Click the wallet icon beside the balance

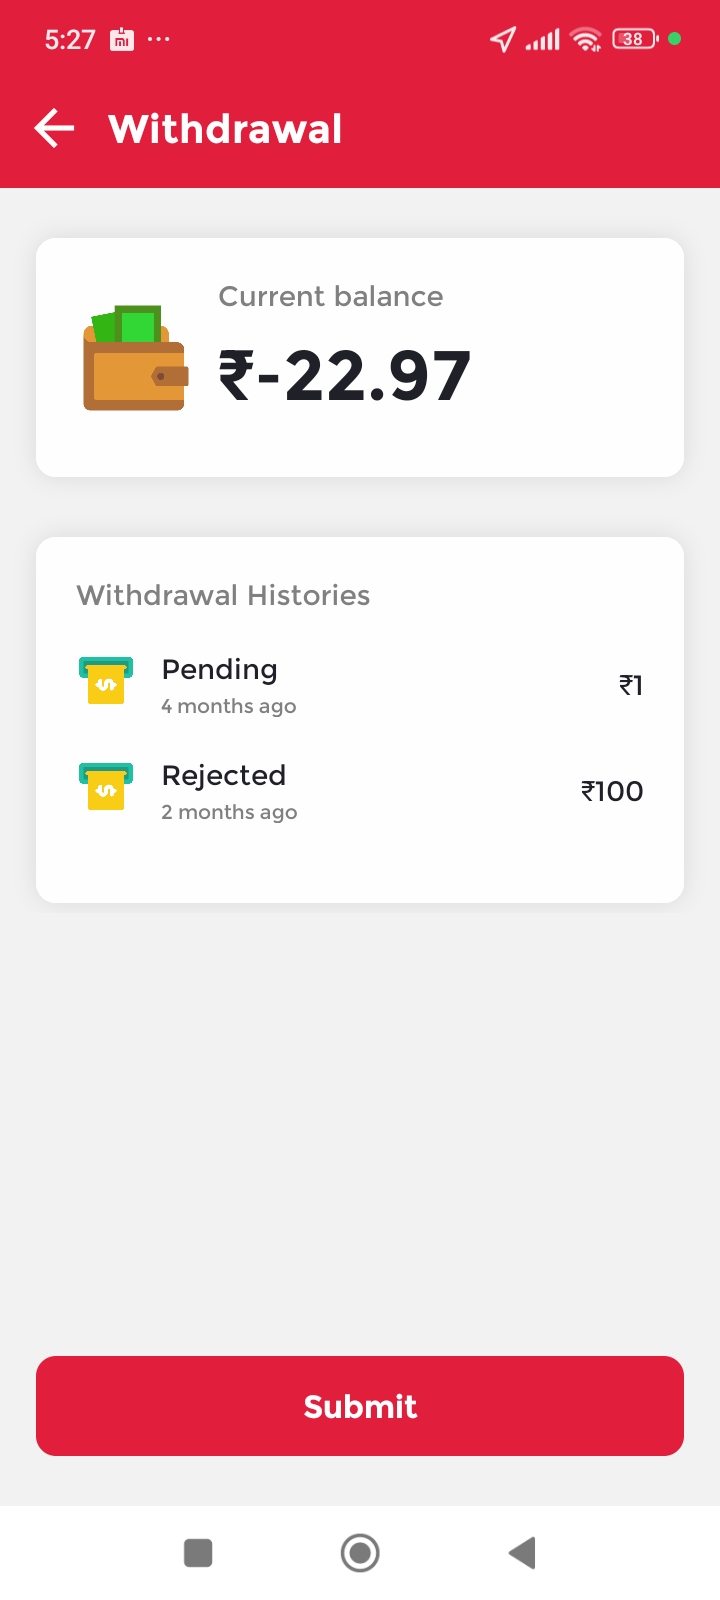pos(136,358)
